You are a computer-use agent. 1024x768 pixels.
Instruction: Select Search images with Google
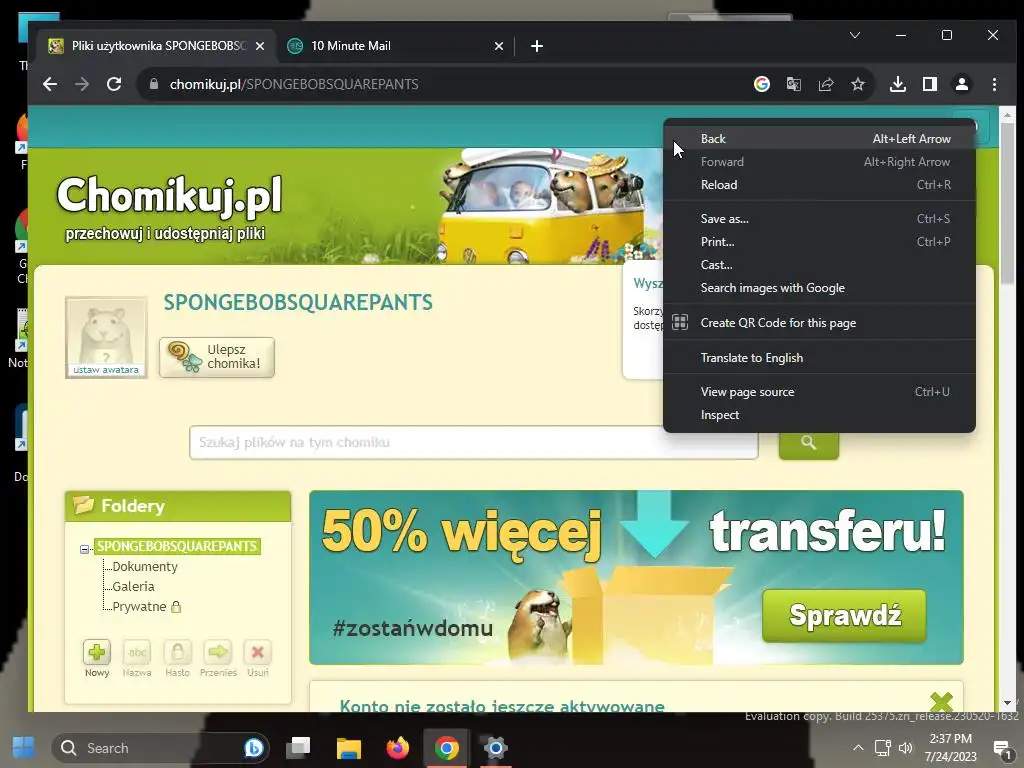pyautogui.click(x=819, y=288)
